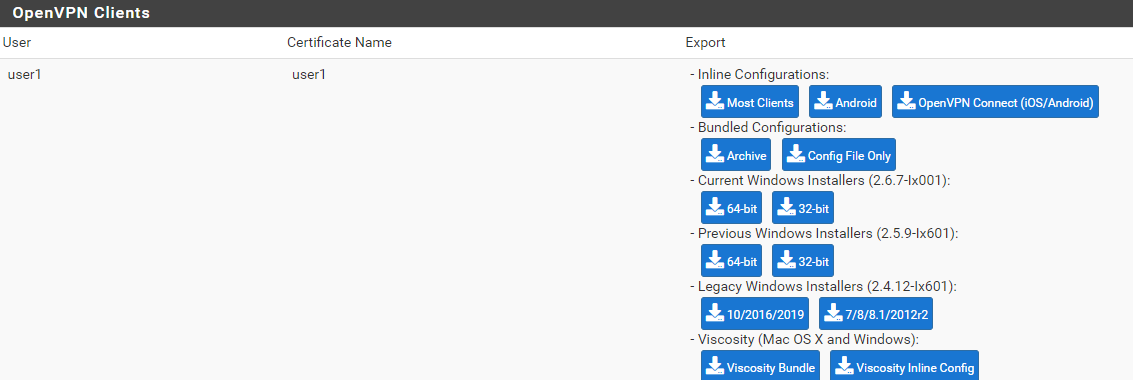The width and height of the screenshot is (1133, 380).
Task: Get current 2.6.7 64-bit Windows installer
Action: (732, 208)
